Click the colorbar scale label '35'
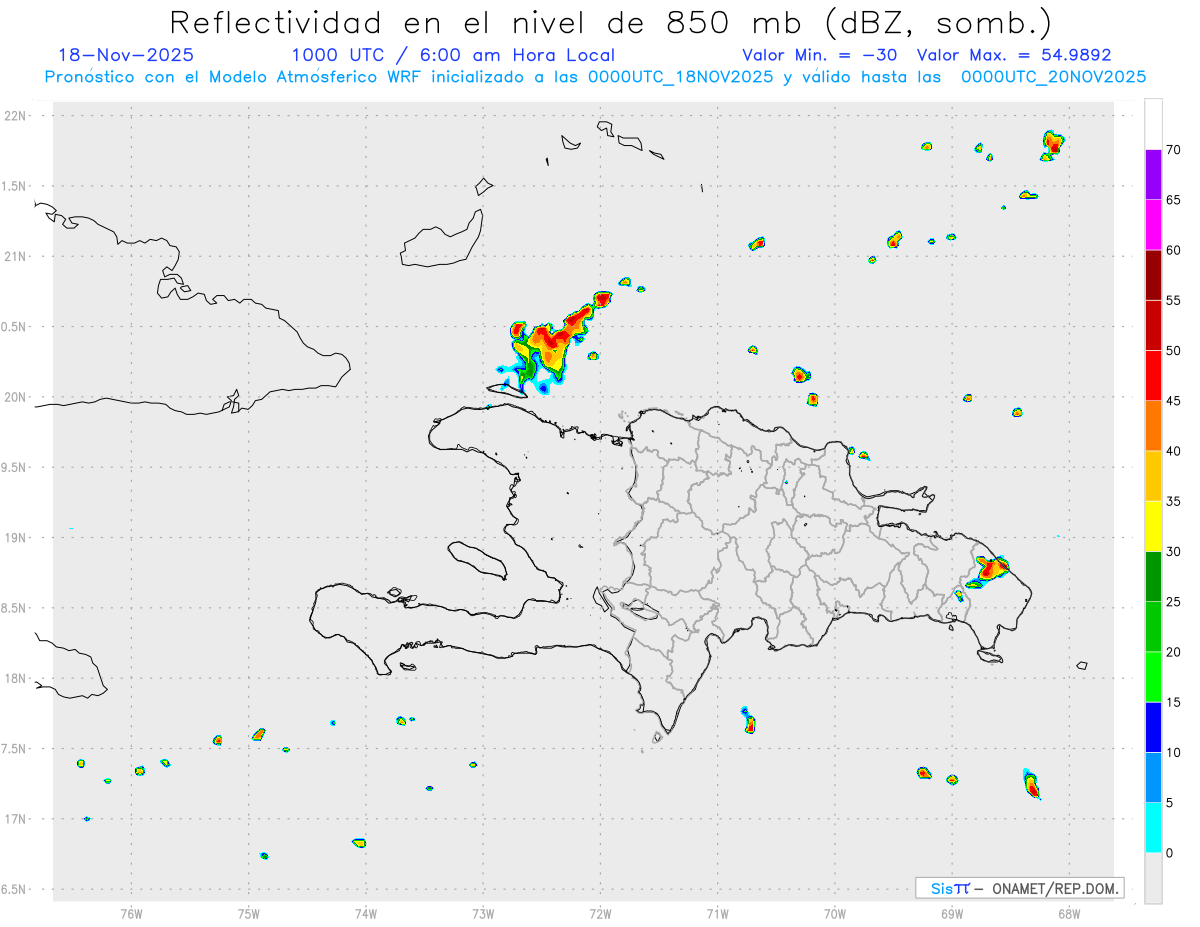The image size is (1200, 927). pyautogui.click(x=1174, y=501)
